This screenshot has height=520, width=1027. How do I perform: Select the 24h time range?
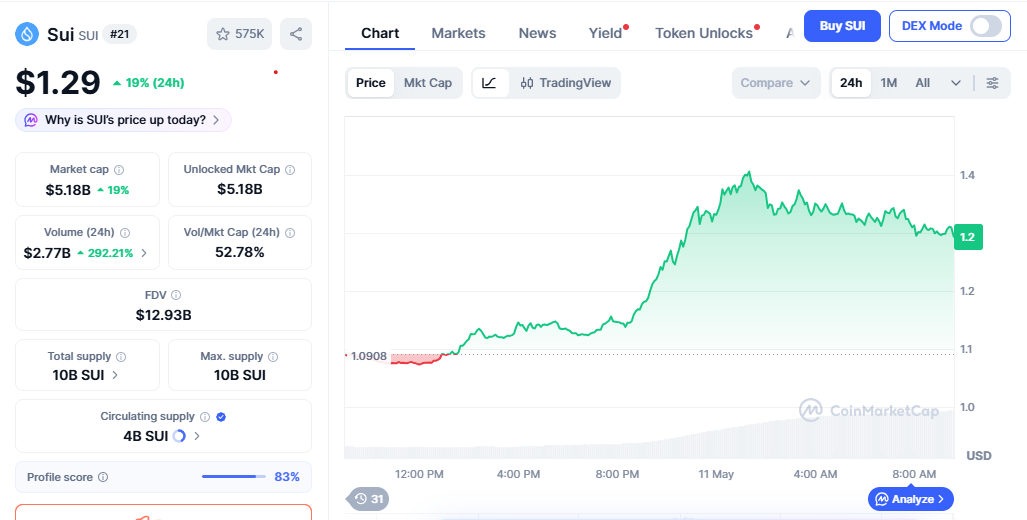coord(851,83)
